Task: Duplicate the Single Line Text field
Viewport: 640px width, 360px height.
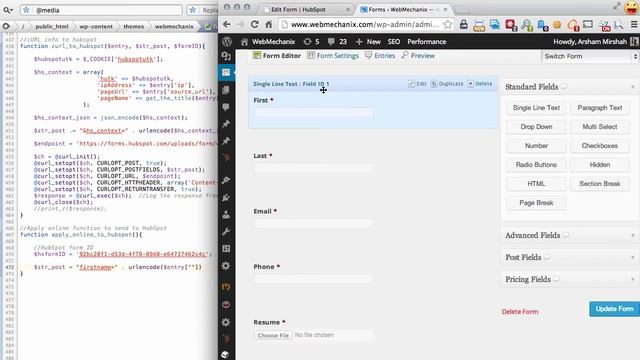Action: pyautogui.click(x=447, y=84)
